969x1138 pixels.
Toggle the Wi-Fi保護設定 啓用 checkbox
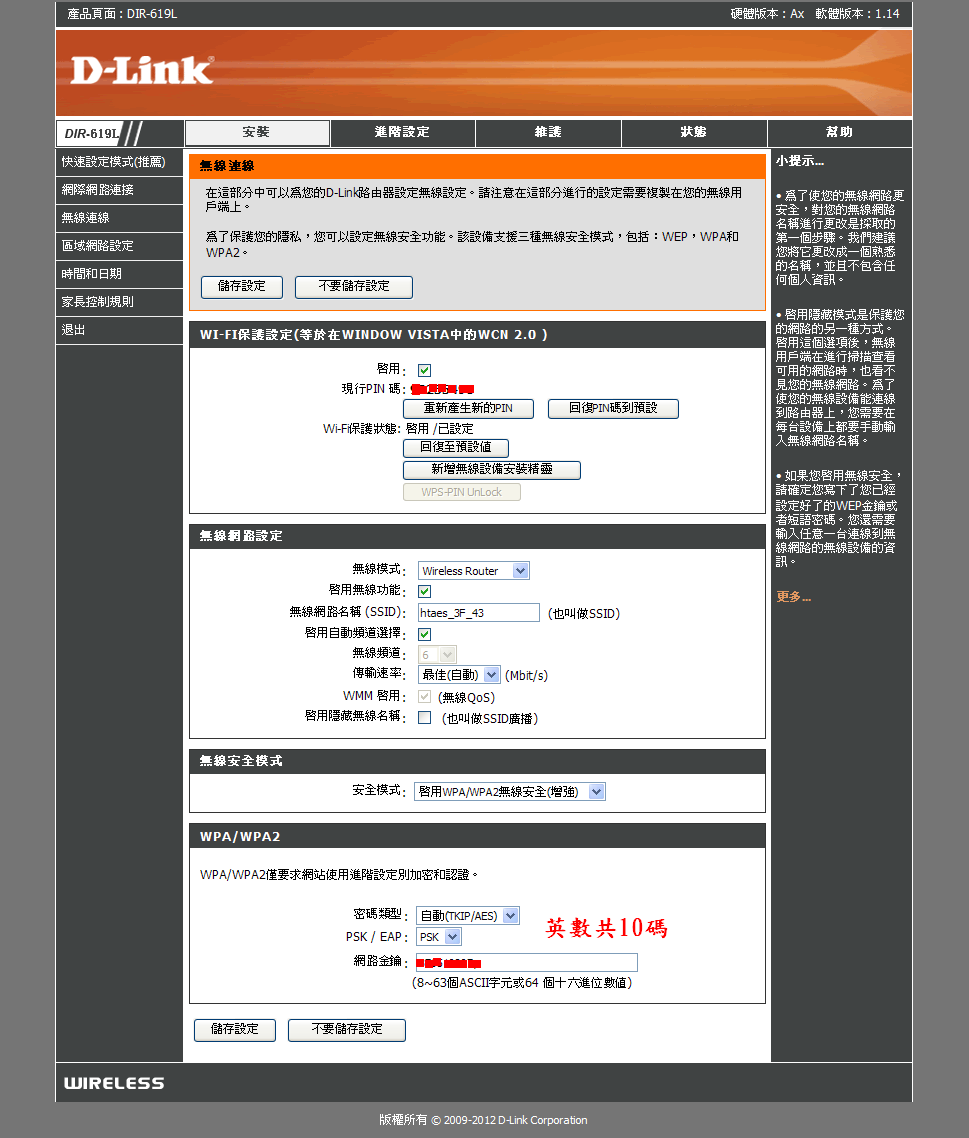coord(424,370)
